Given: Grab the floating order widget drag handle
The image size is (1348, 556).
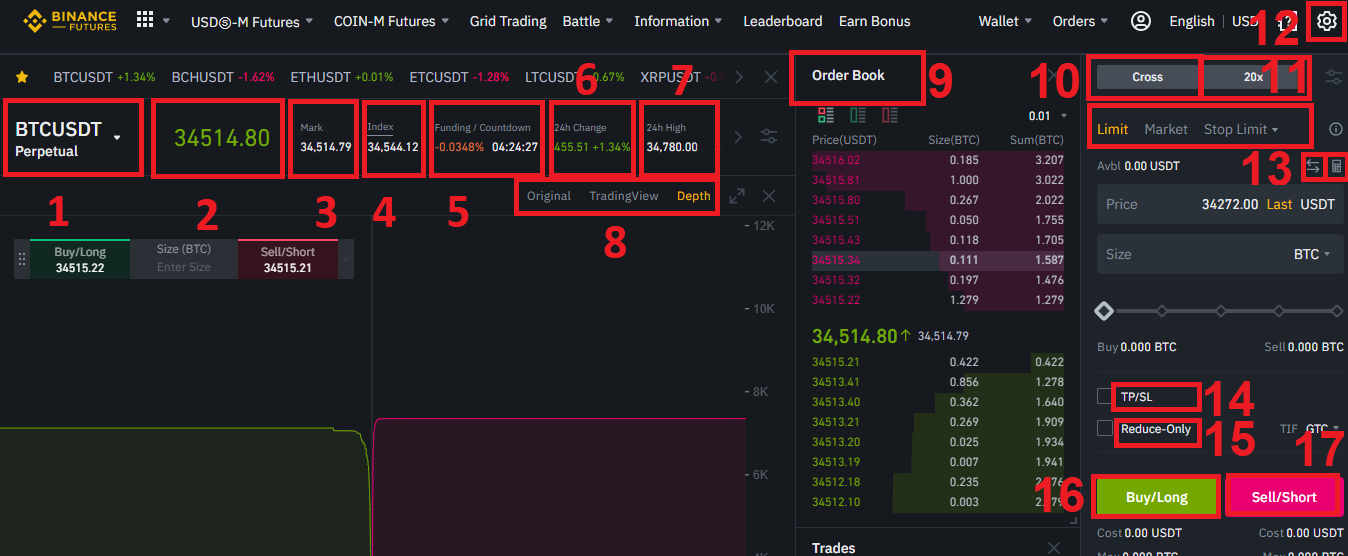Looking at the screenshot, I should point(22,259).
